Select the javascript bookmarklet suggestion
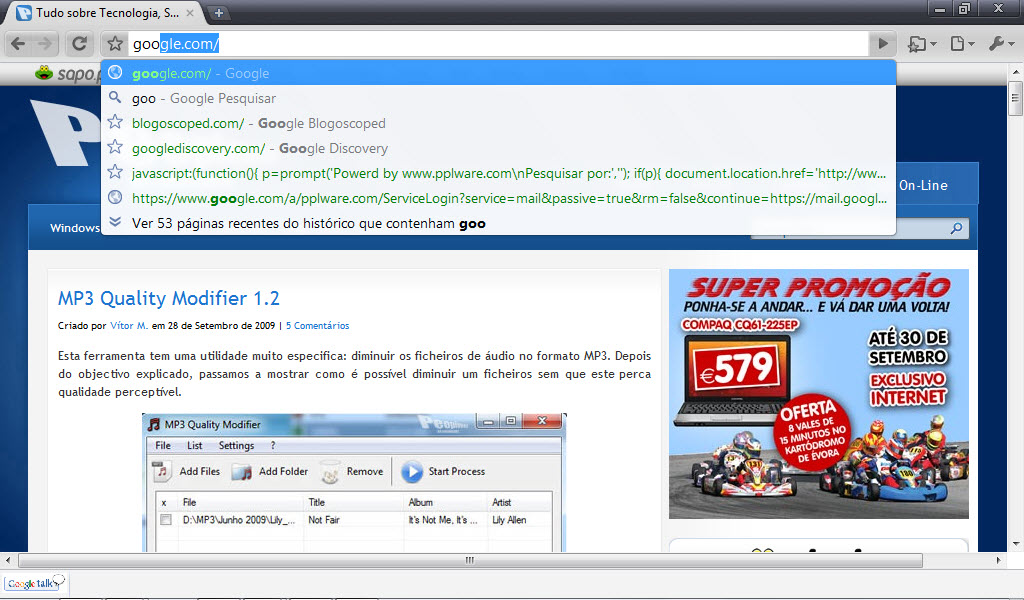The height and width of the screenshot is (600, 1024). [x=498, y=173]
